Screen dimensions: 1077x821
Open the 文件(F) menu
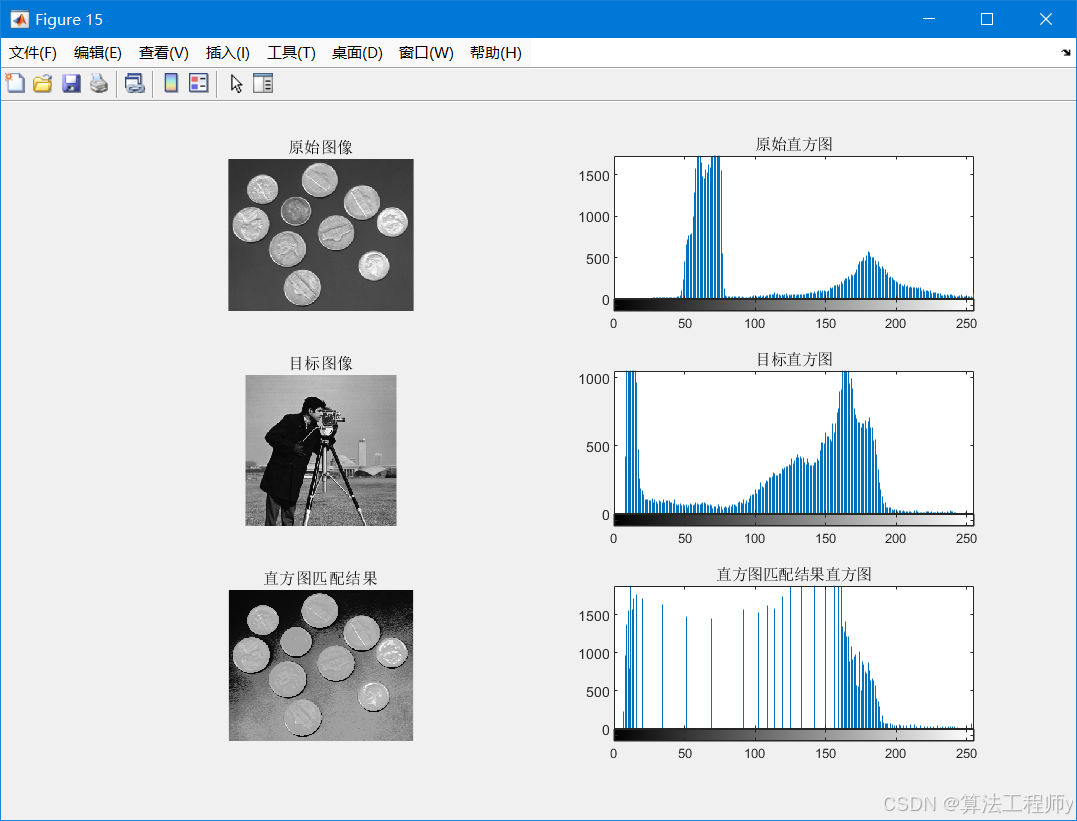(32, 52)
